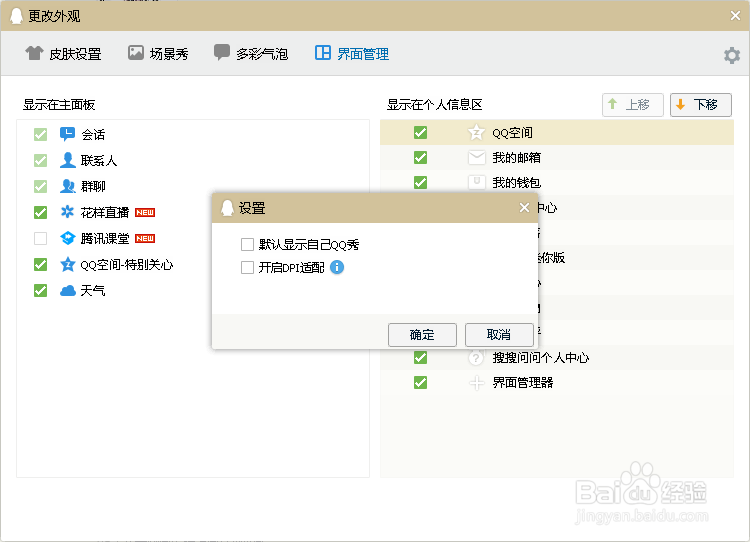Screen dimensions: 750x542
Task: Click the QQ空间-特别关心 star icon
Action: pos(67,264)
